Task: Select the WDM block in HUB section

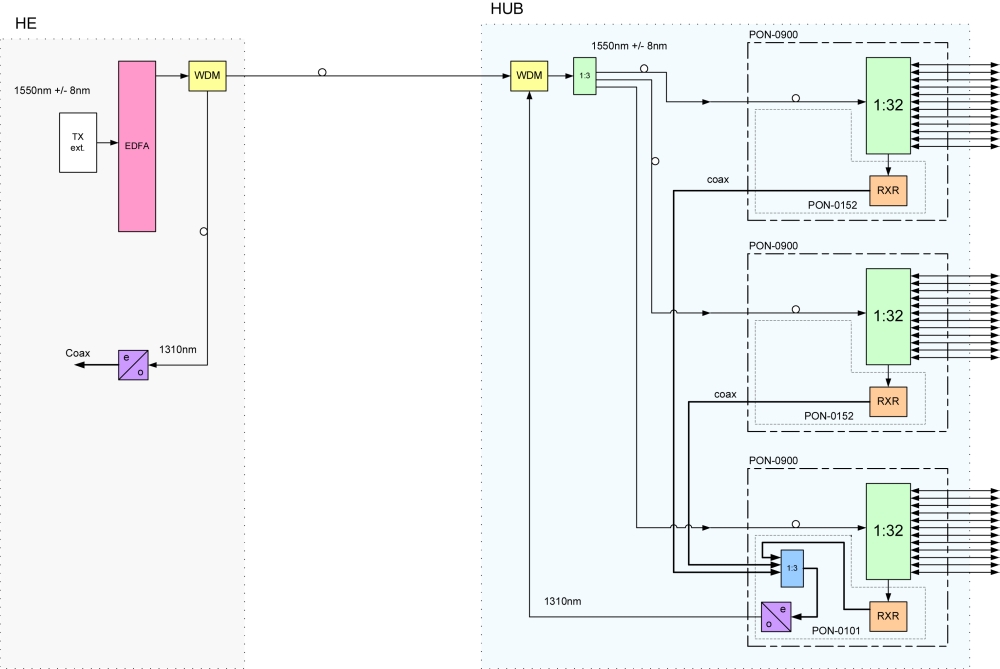Action: 529,76
